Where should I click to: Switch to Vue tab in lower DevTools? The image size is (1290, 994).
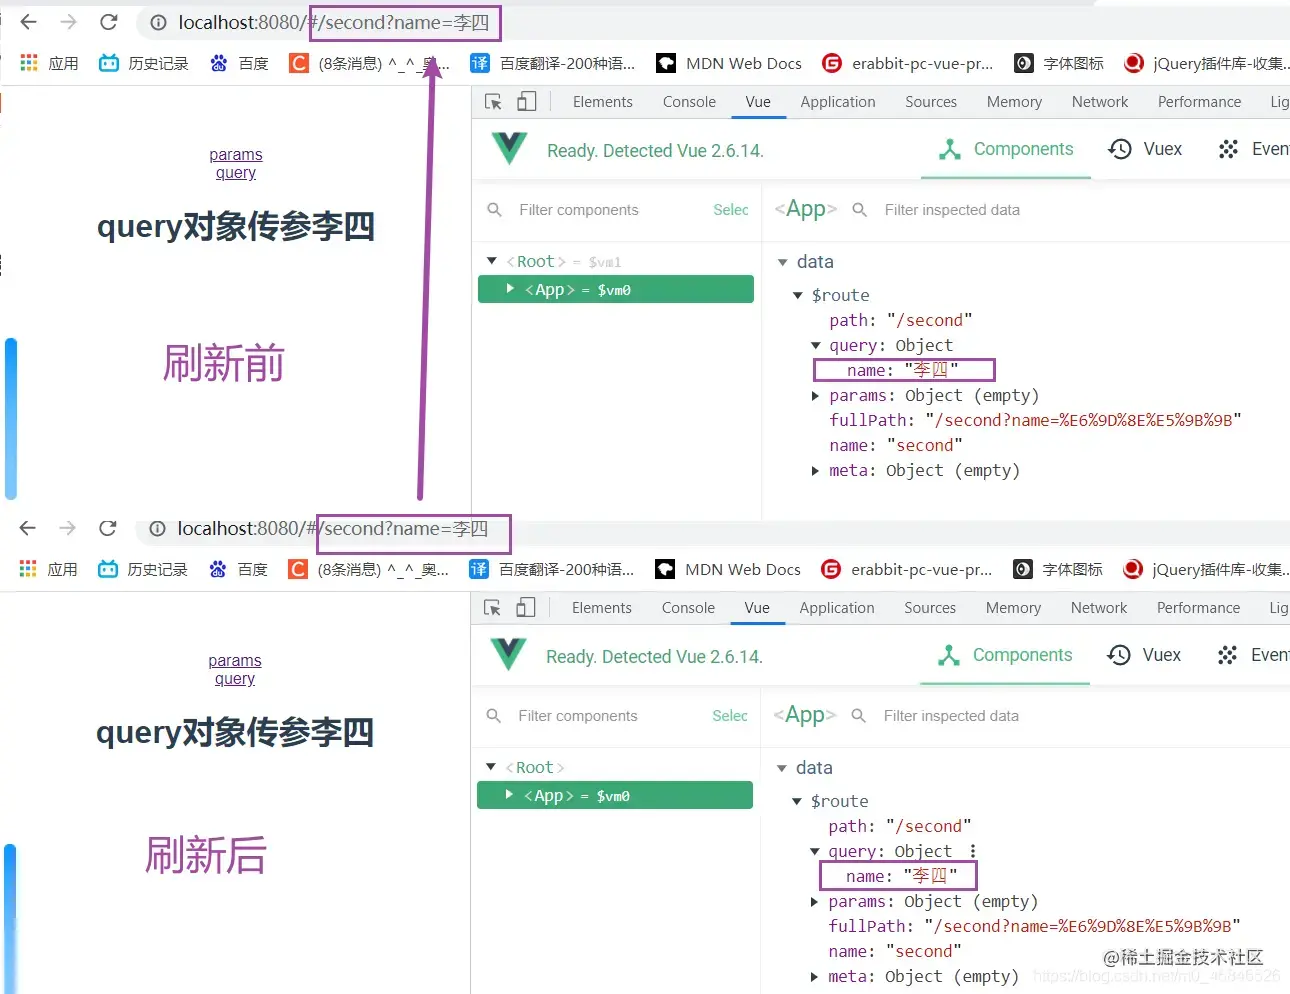click(757, 608)
